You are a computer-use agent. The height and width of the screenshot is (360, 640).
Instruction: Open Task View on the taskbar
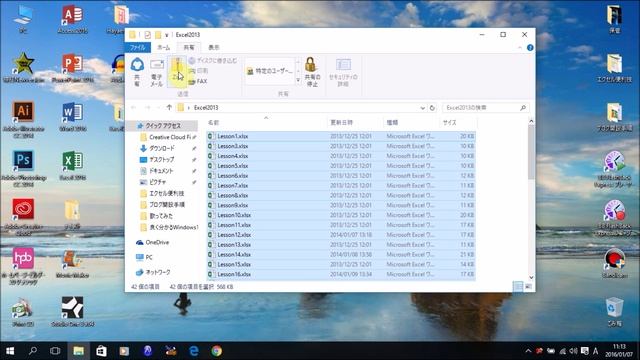[x=55, y=351]
